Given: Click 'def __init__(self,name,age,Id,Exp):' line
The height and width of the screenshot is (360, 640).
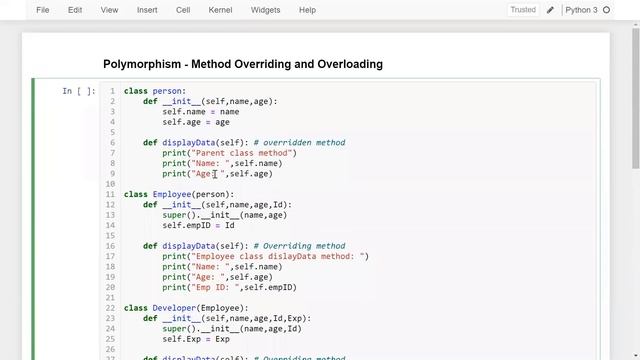Looking at the screenshot, I should (227, 318).
